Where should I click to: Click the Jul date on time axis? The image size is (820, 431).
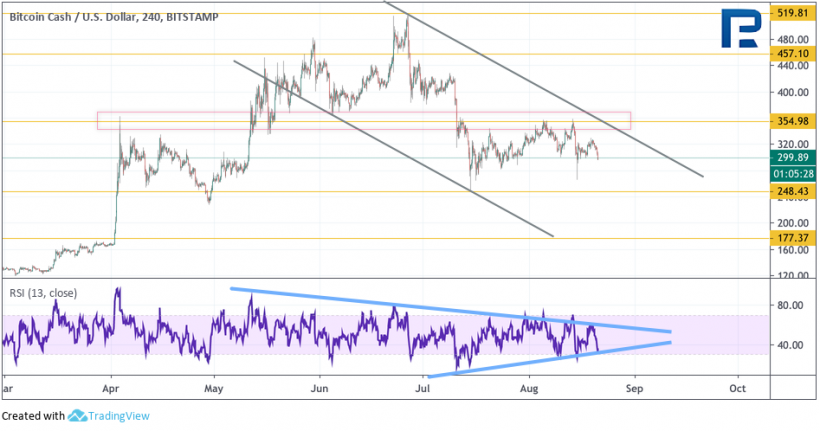point(422,389)
